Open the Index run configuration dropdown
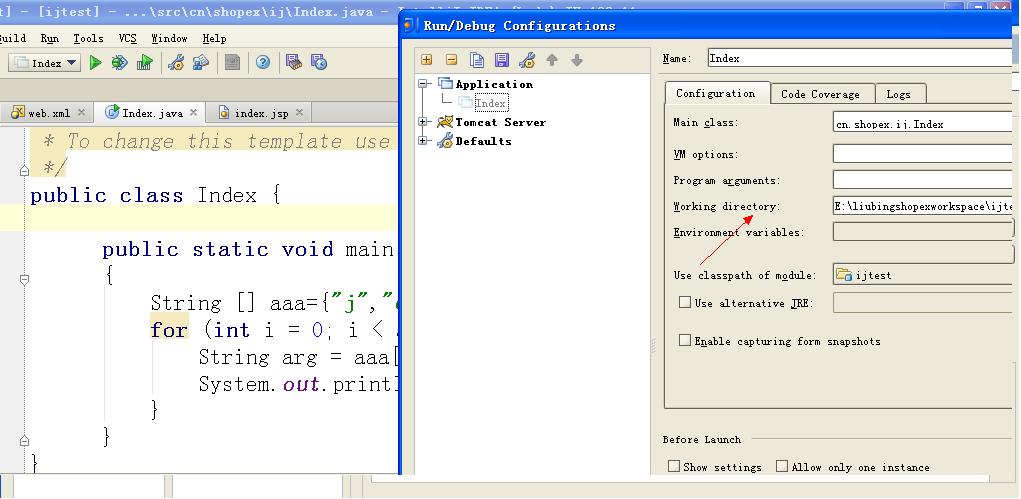The width and height of the screenshot is (1021, 499). click(45, 63)
